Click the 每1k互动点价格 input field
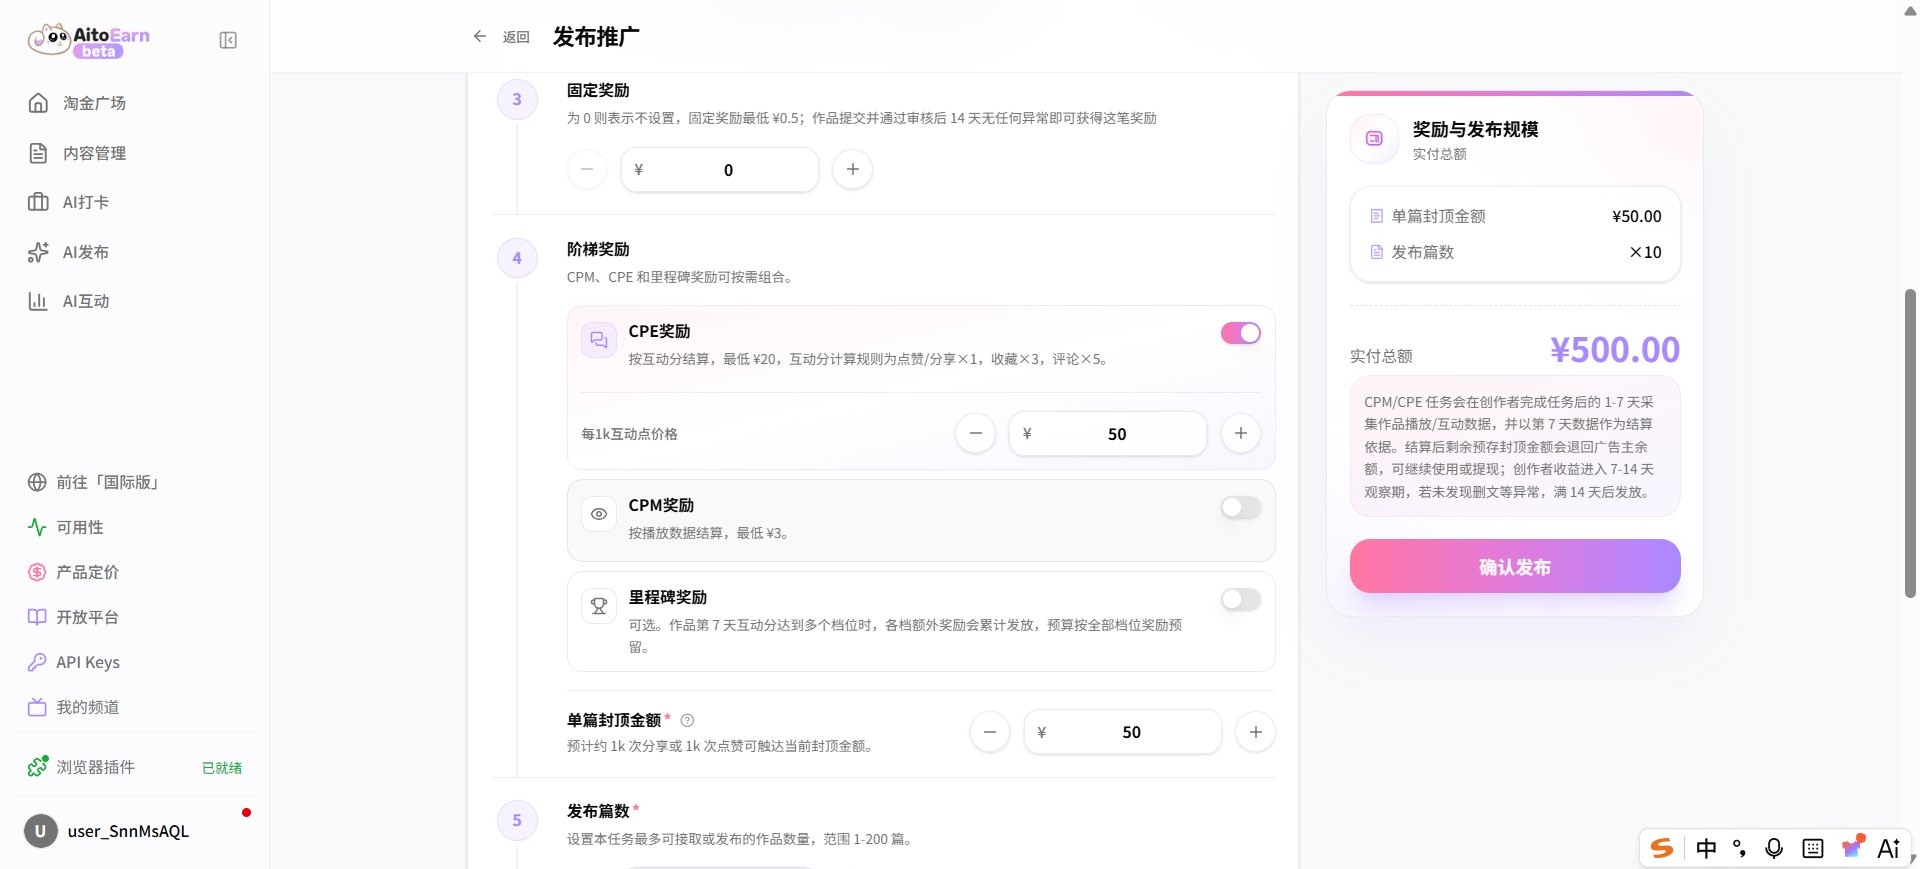The height and width of the screenshot is (869, 1920). click(1108, 434)
